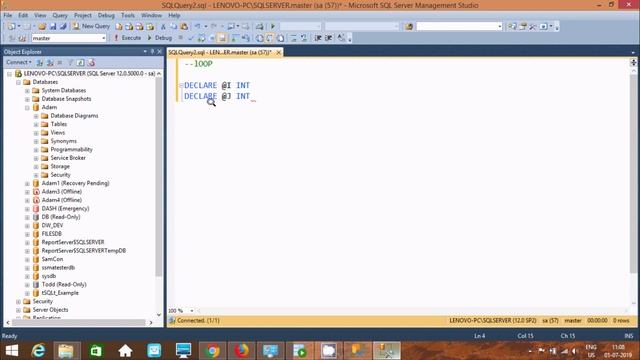The image size is (640, 360).
Task: Click the Cancel Executing Query stop icon
Action: (x=180, y=38)
